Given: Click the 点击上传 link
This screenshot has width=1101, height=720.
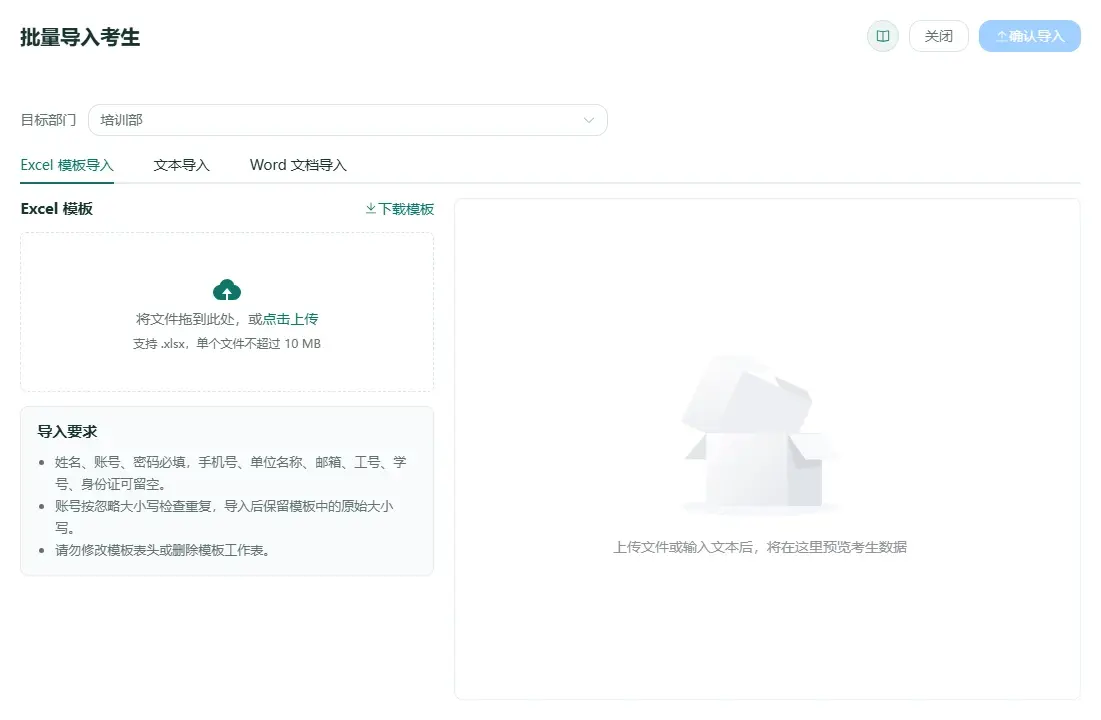Looking at the screenshot, I should (290, 319).
